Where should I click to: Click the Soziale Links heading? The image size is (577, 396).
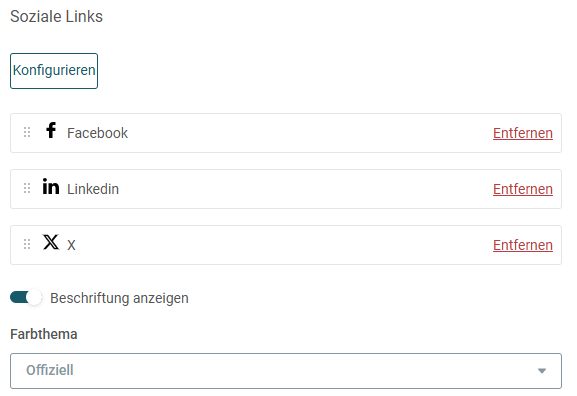(x=56, y=17)
